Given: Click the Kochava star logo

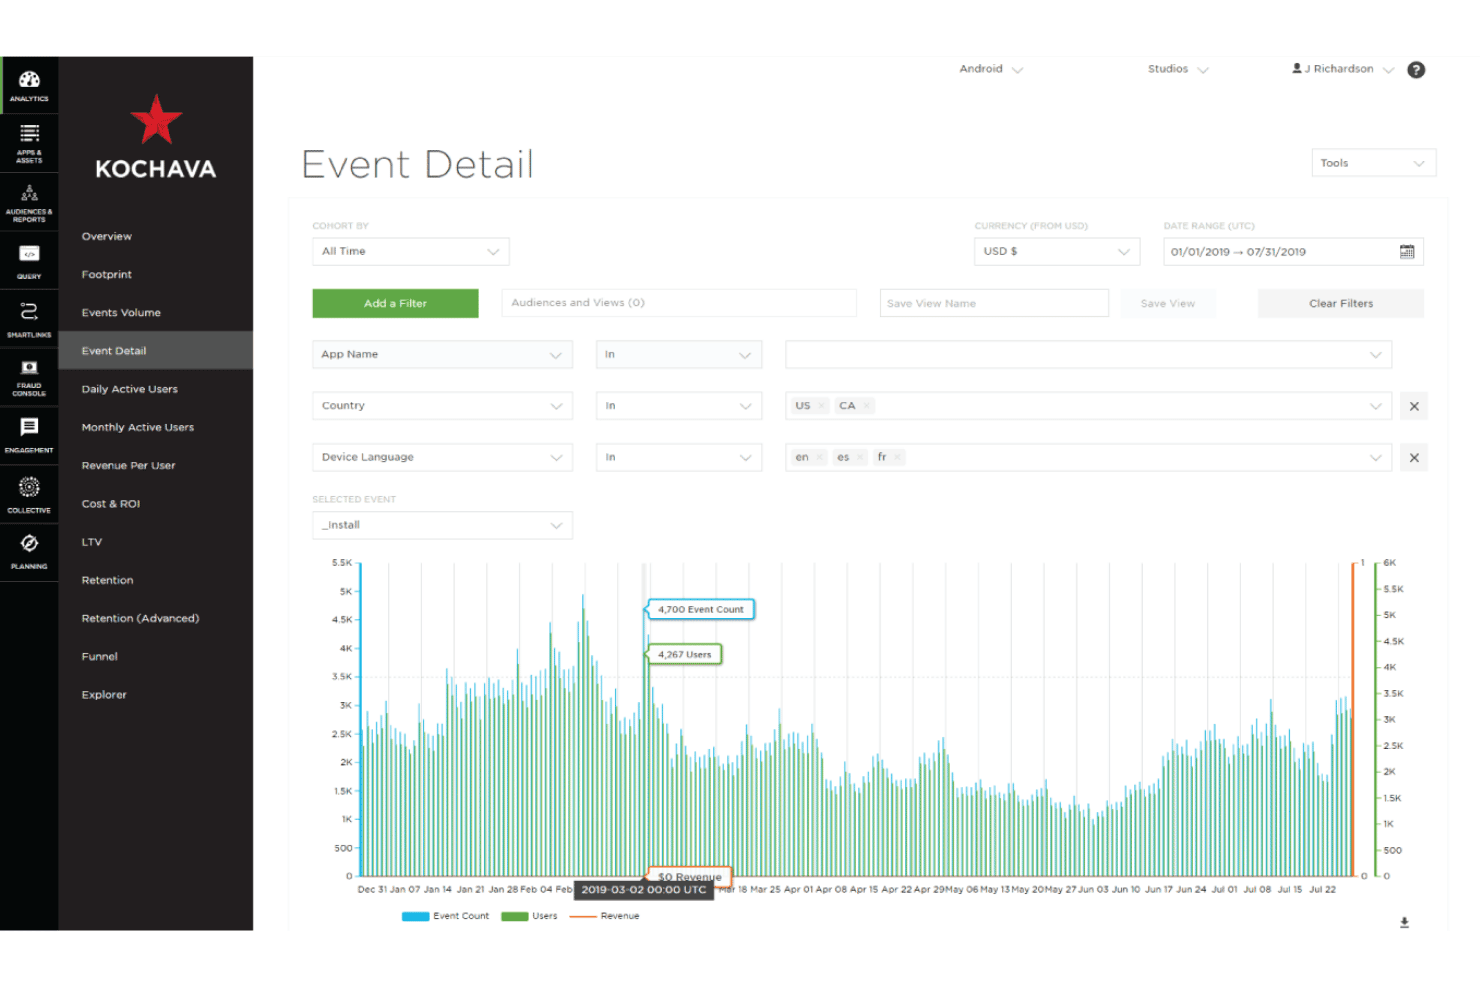Looking at the screenshot, I should 156,120.
